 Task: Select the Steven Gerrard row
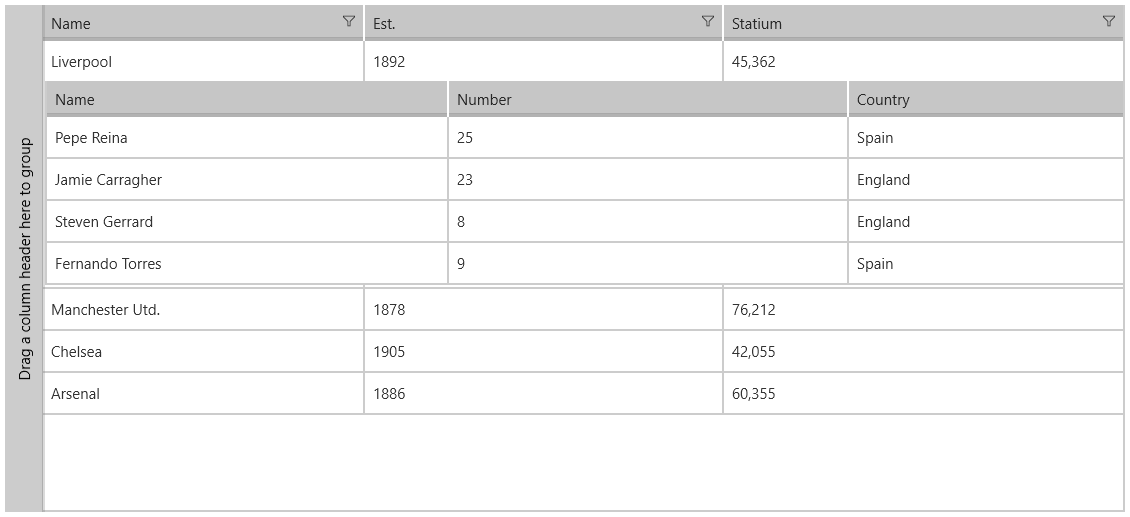coord(584,221)
